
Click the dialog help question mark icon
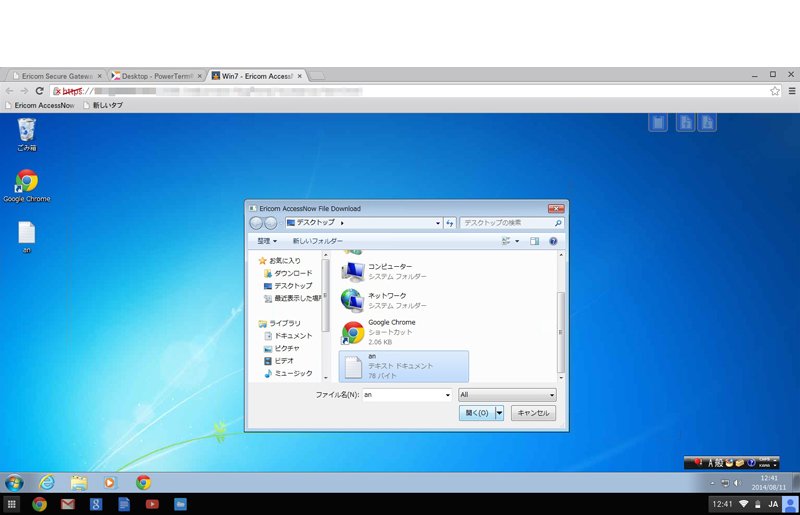(553, 241)
